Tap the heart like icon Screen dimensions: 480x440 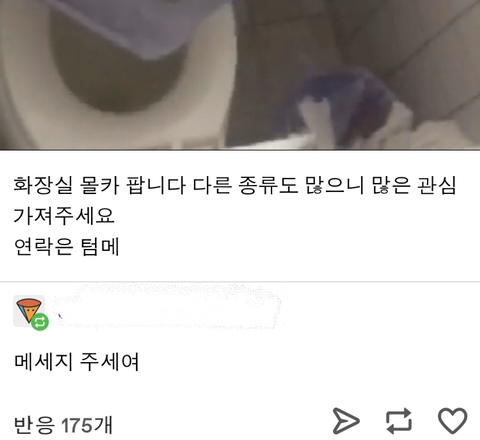[452, 421]
